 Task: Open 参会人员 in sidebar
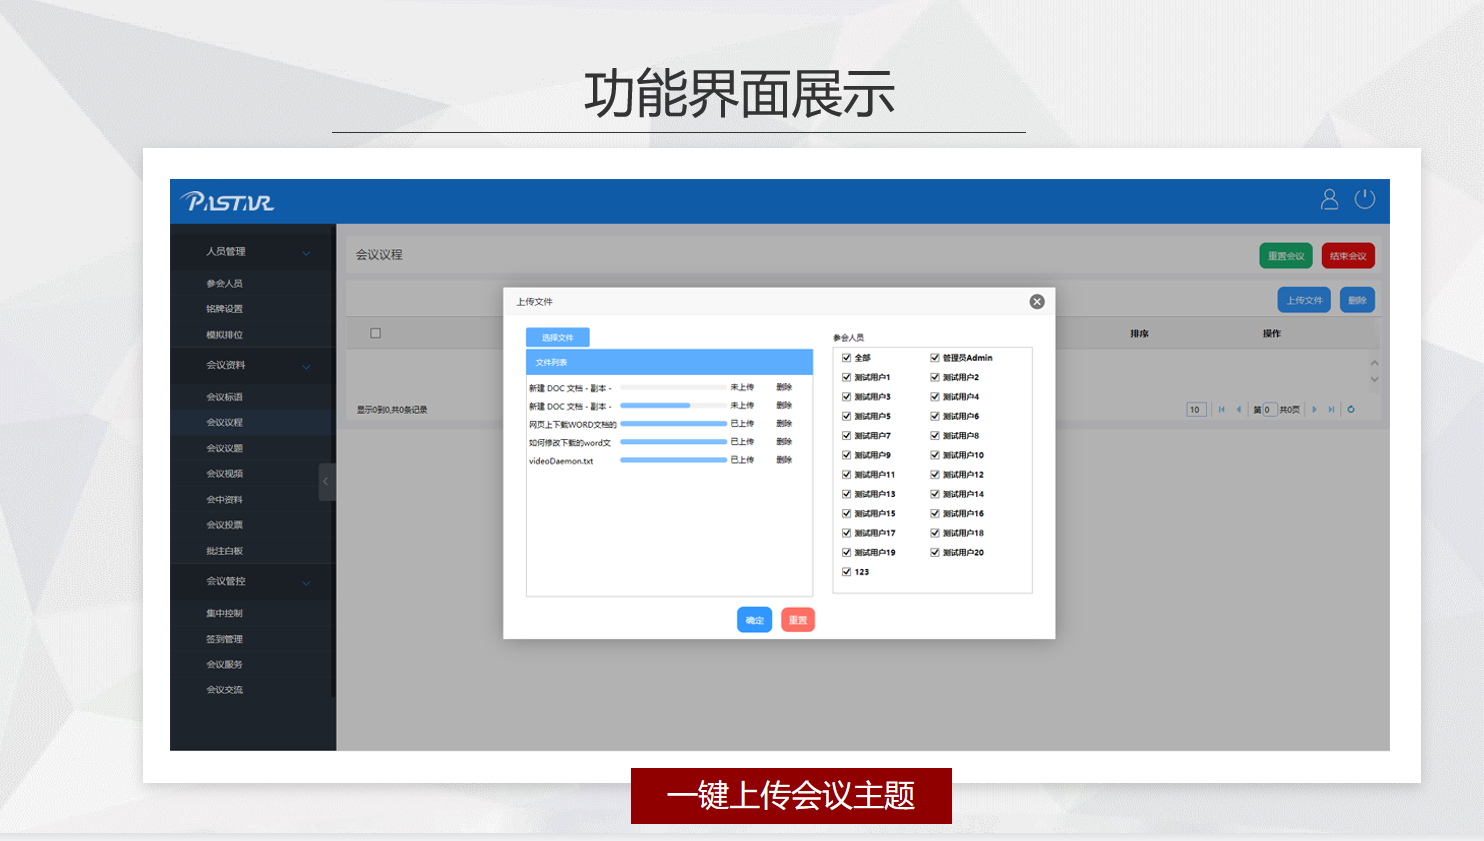click(x=225, y=284)
